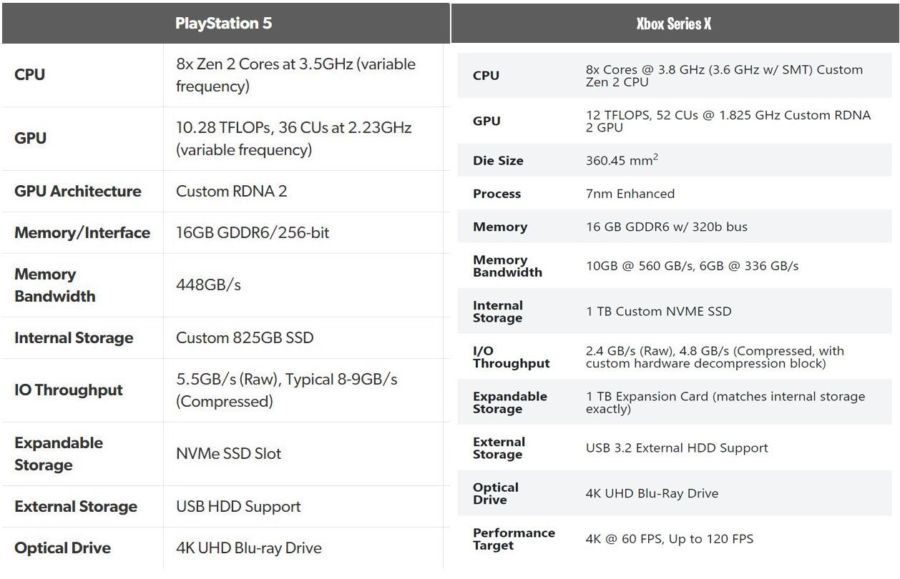Select the '360.45 mm²' die size value
Screen dimensions: 900x579
point(622,160)
